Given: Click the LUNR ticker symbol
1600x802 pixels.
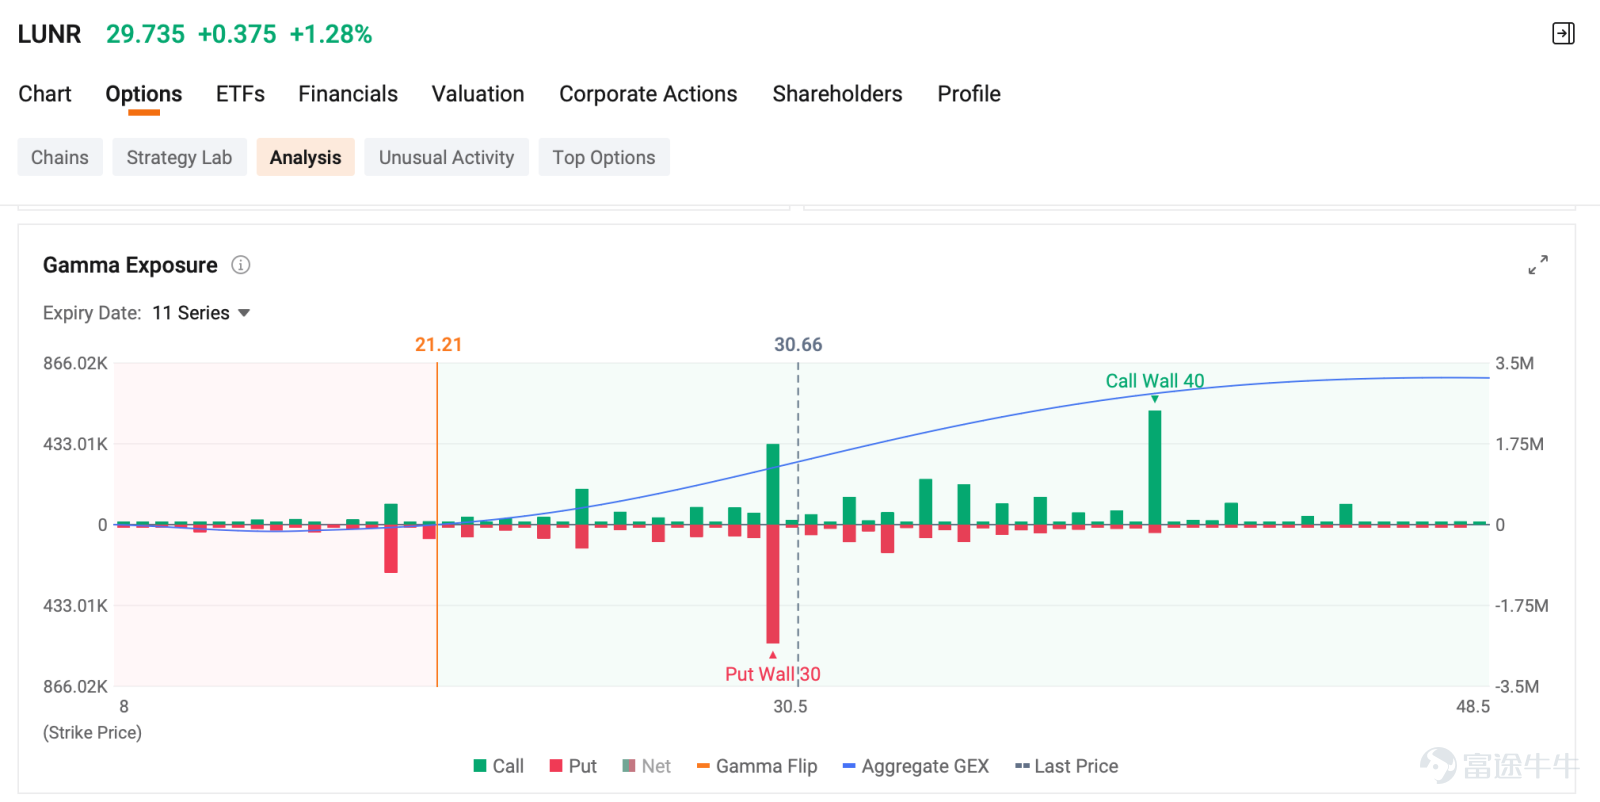Looking at the screenshot, I should pyautogui.click(x=49, y=34).
